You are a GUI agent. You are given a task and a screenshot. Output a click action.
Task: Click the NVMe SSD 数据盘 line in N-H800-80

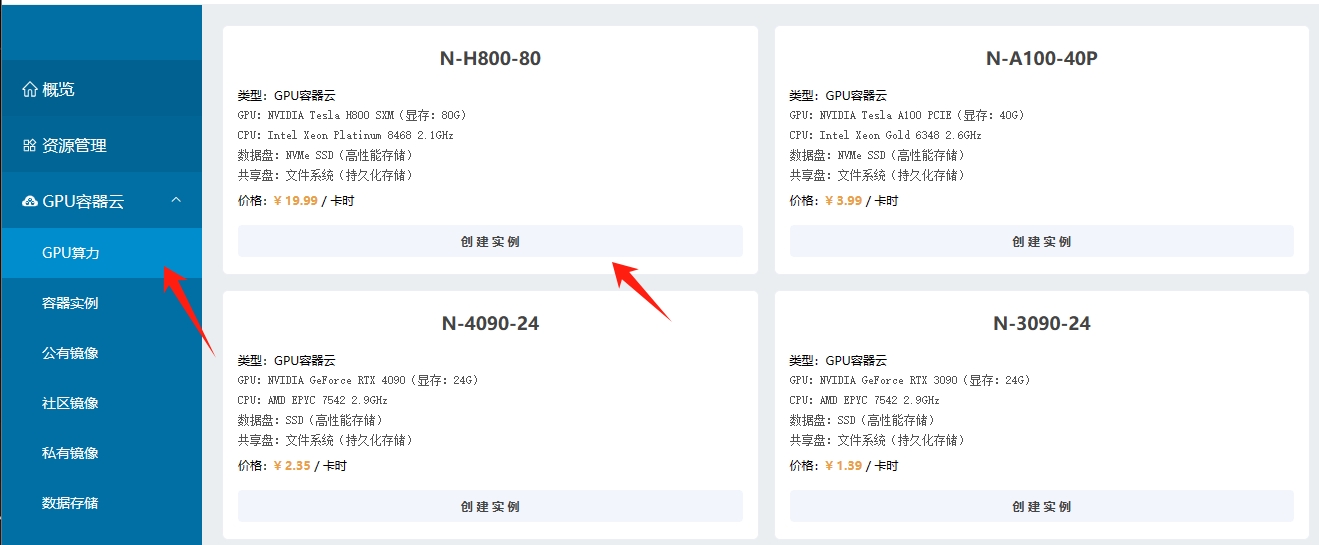(x=326, y=155)
